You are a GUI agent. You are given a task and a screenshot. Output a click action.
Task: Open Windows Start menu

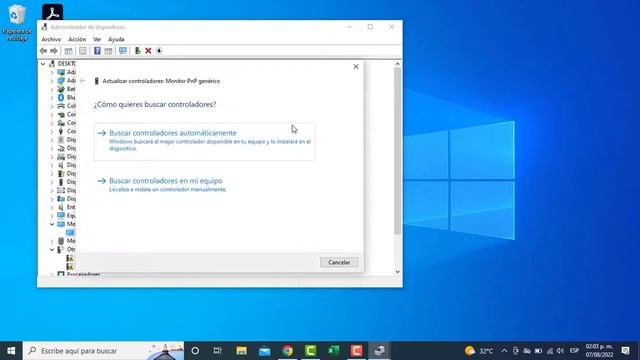pos(11,351)
